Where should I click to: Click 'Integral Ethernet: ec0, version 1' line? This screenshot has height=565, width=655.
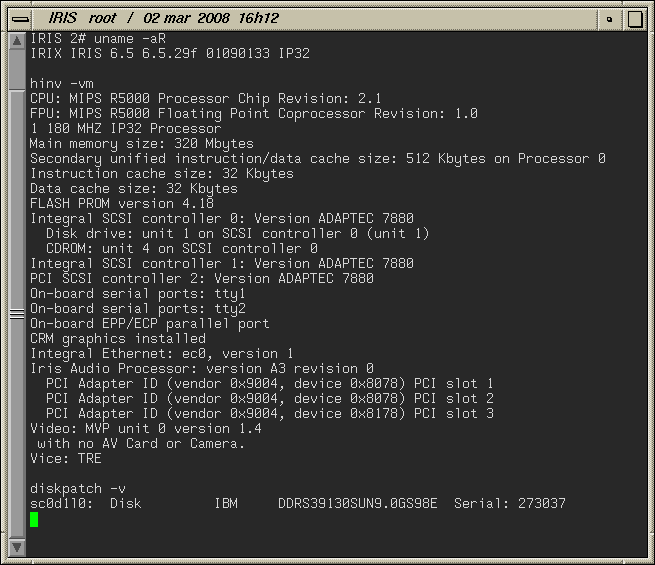click(162, 354)
